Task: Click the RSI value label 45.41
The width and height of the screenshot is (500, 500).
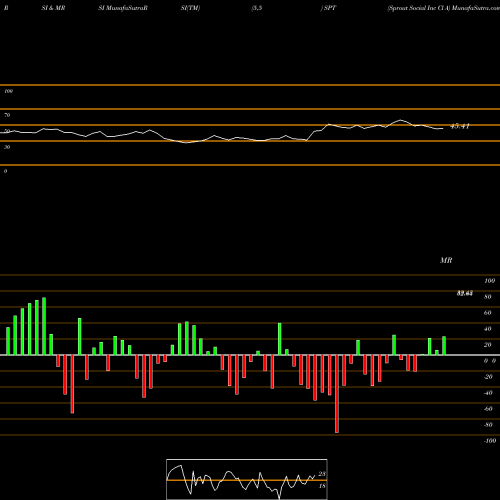Action: 460,126
